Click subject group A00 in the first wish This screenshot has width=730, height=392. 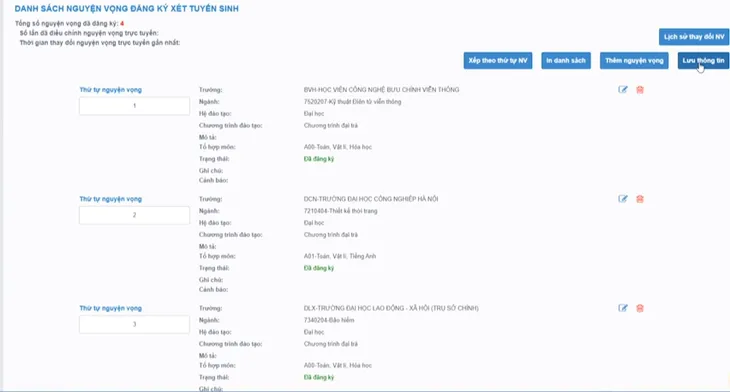pos(338,147)
